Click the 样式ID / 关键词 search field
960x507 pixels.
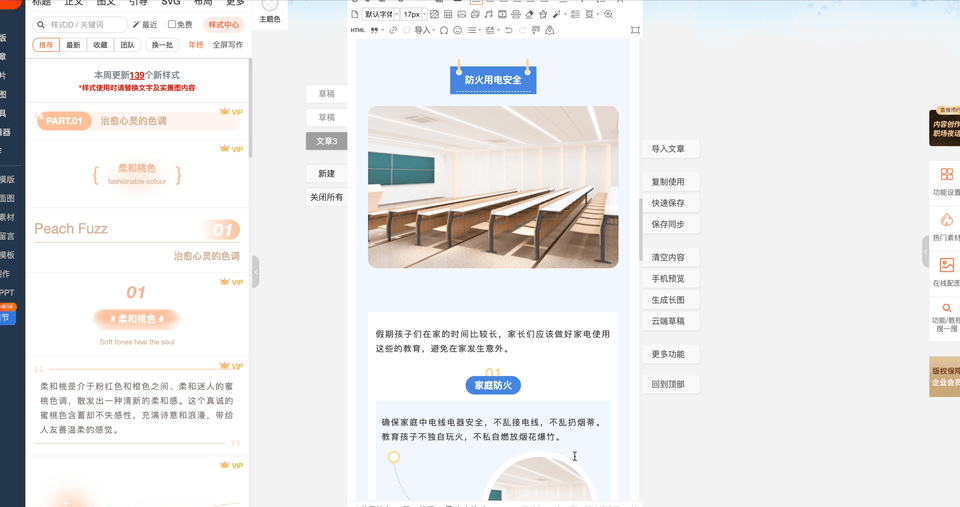coord(80,24)
